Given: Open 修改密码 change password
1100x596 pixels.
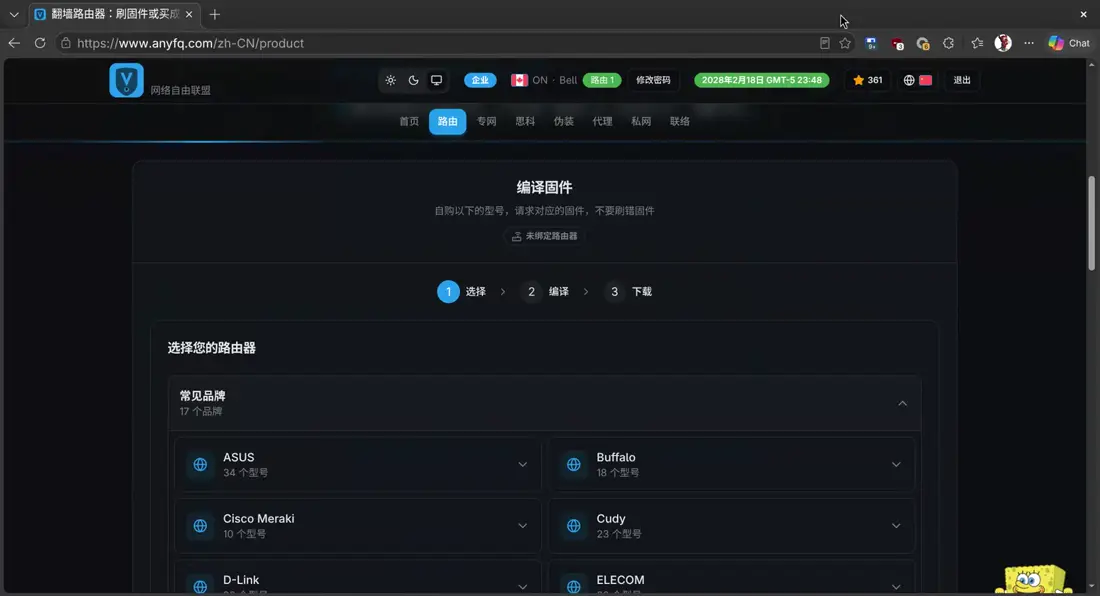Looking at the screenshot, I should coord(653,80).
